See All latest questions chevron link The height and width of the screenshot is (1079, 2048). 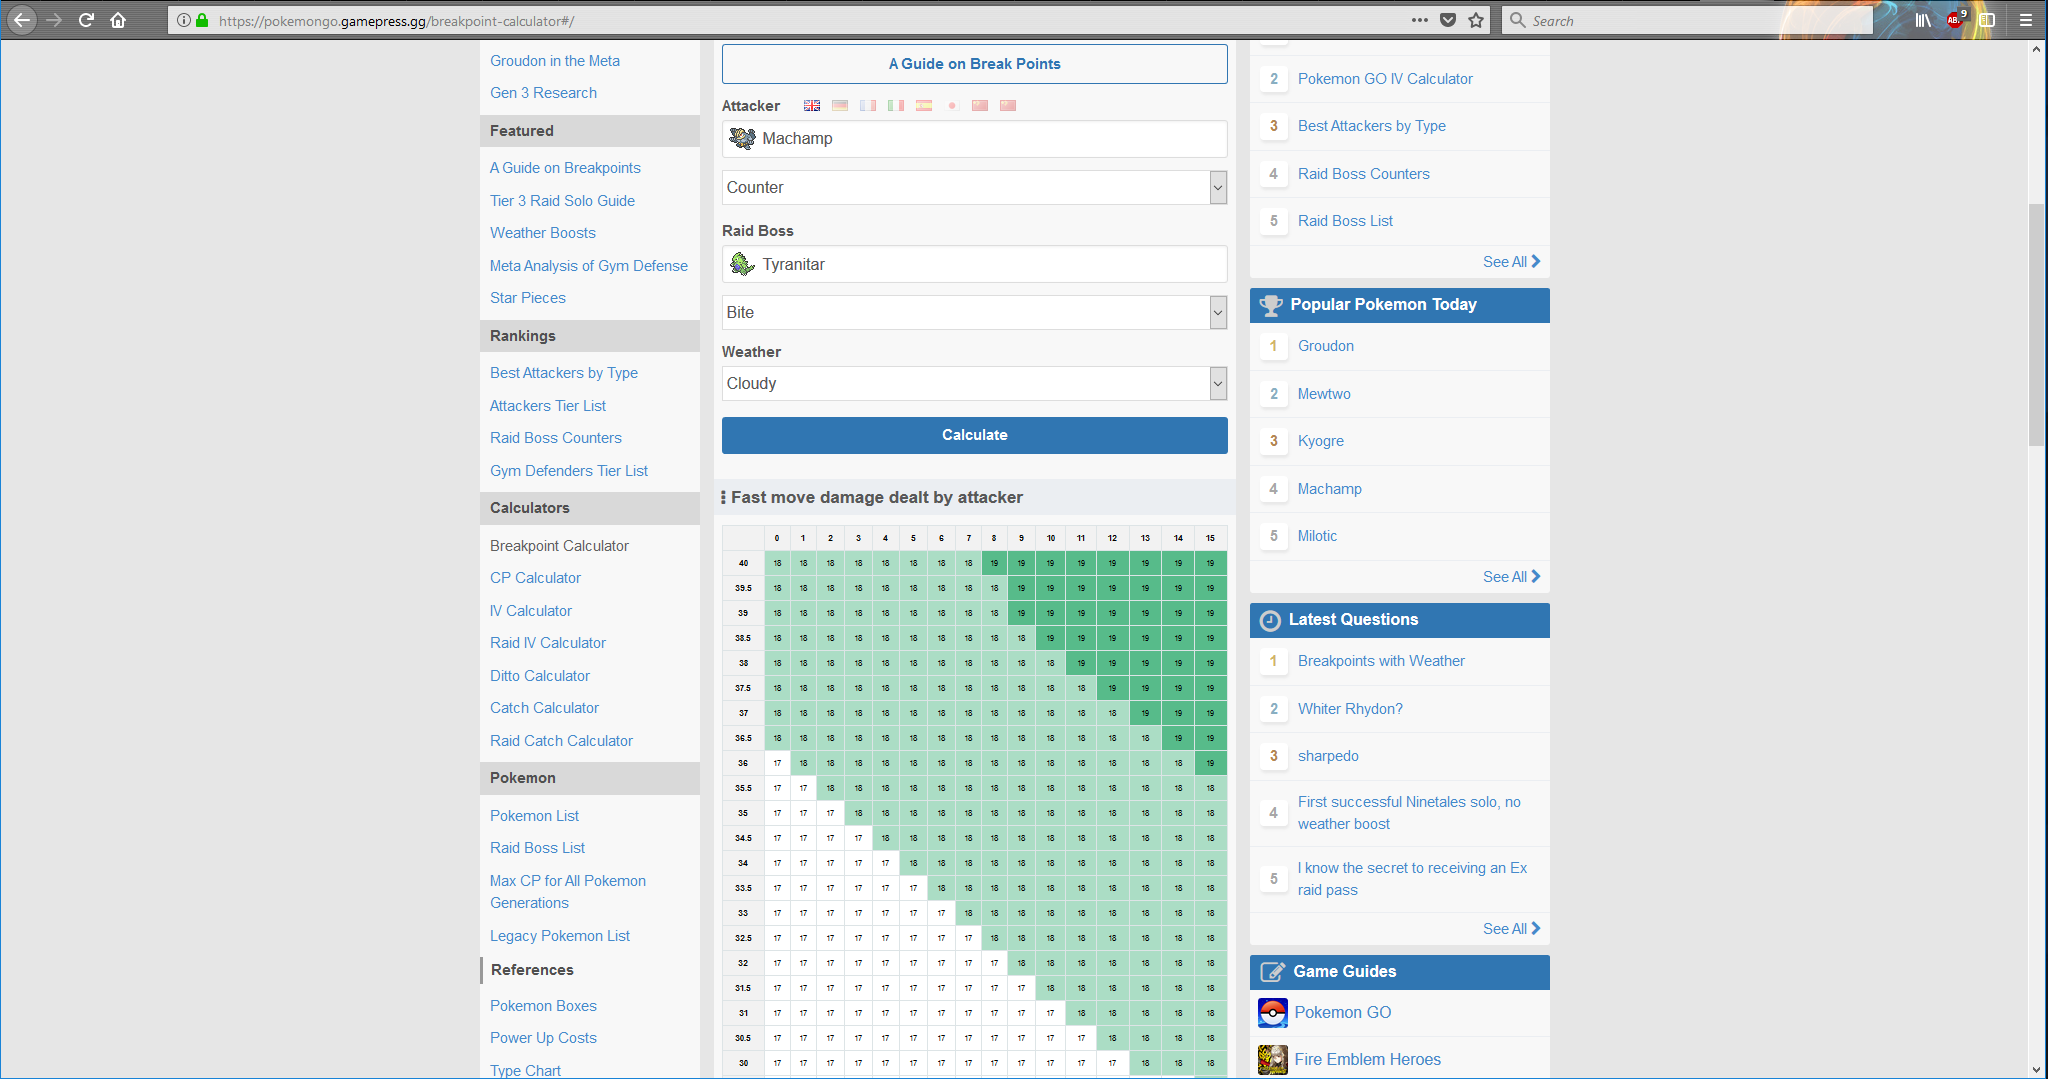1511,929
